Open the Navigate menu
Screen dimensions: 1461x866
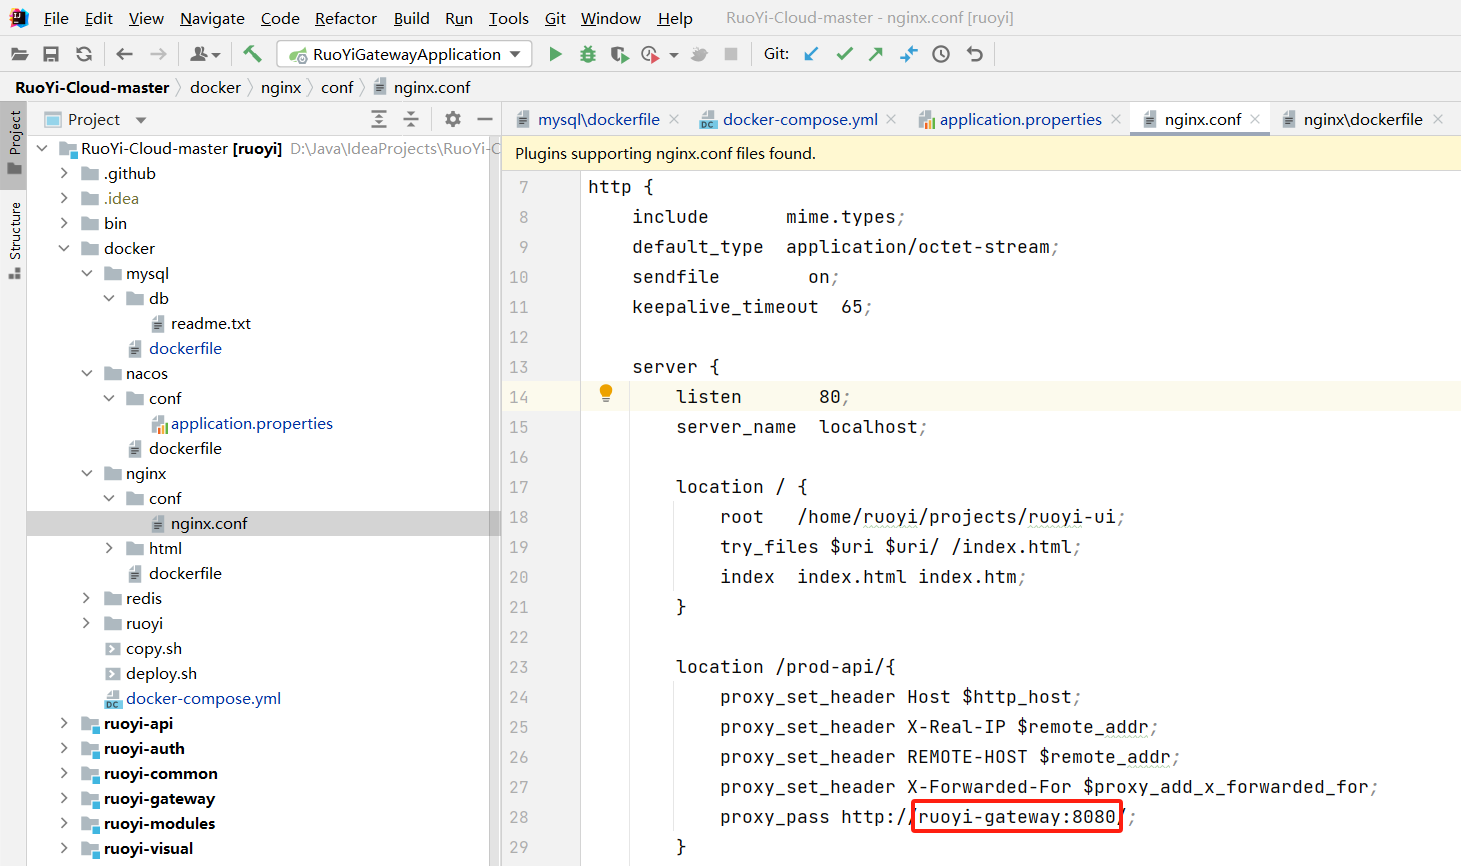(212, 18)
